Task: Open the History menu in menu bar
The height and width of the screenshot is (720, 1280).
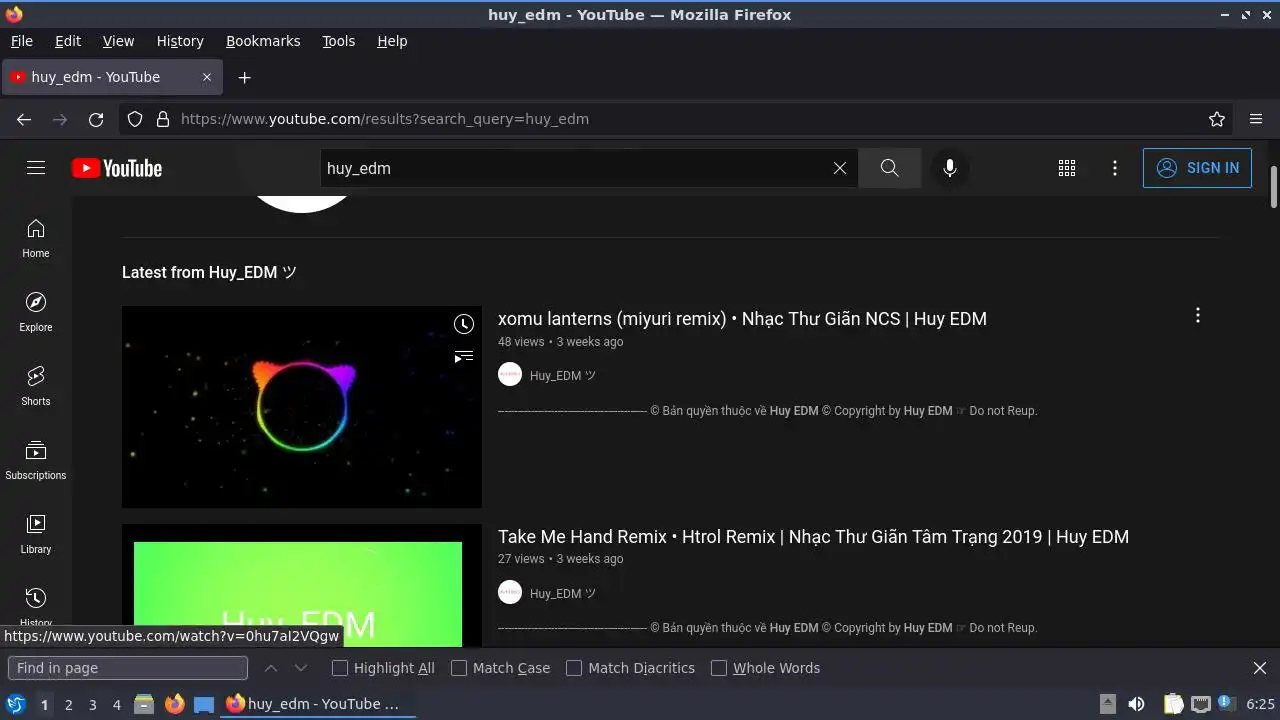Action: (x=180, y=41)
